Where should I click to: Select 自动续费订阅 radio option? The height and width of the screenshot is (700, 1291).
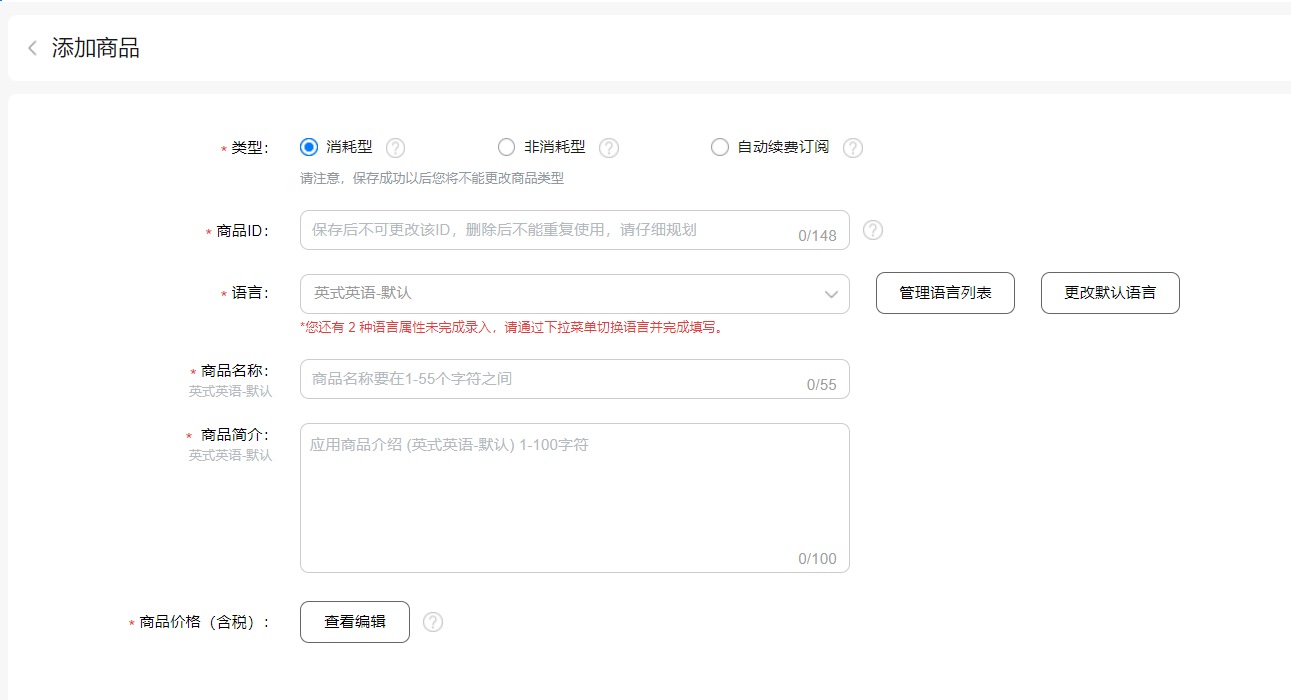pyautogui.click(x=720, y=147)
